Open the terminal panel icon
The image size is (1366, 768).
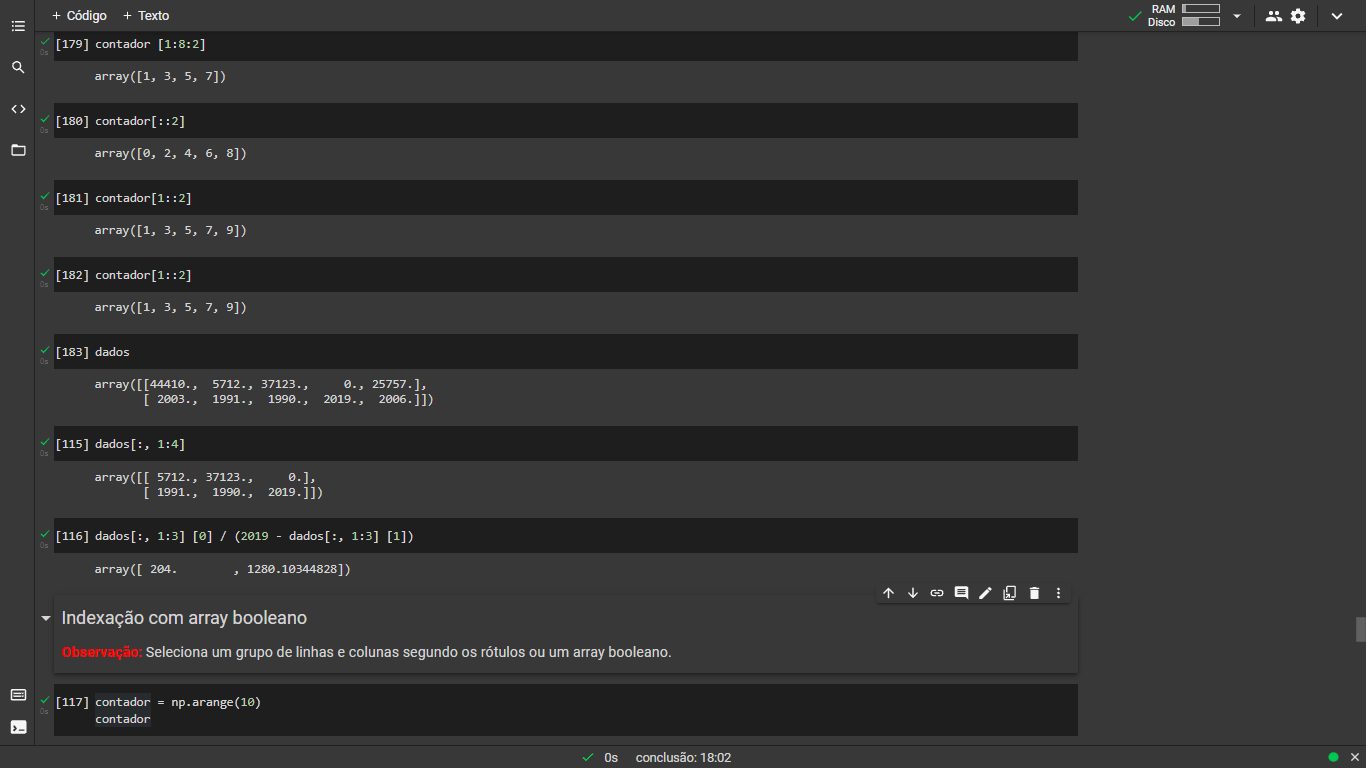pyautogui.click(x=18, y=727)
